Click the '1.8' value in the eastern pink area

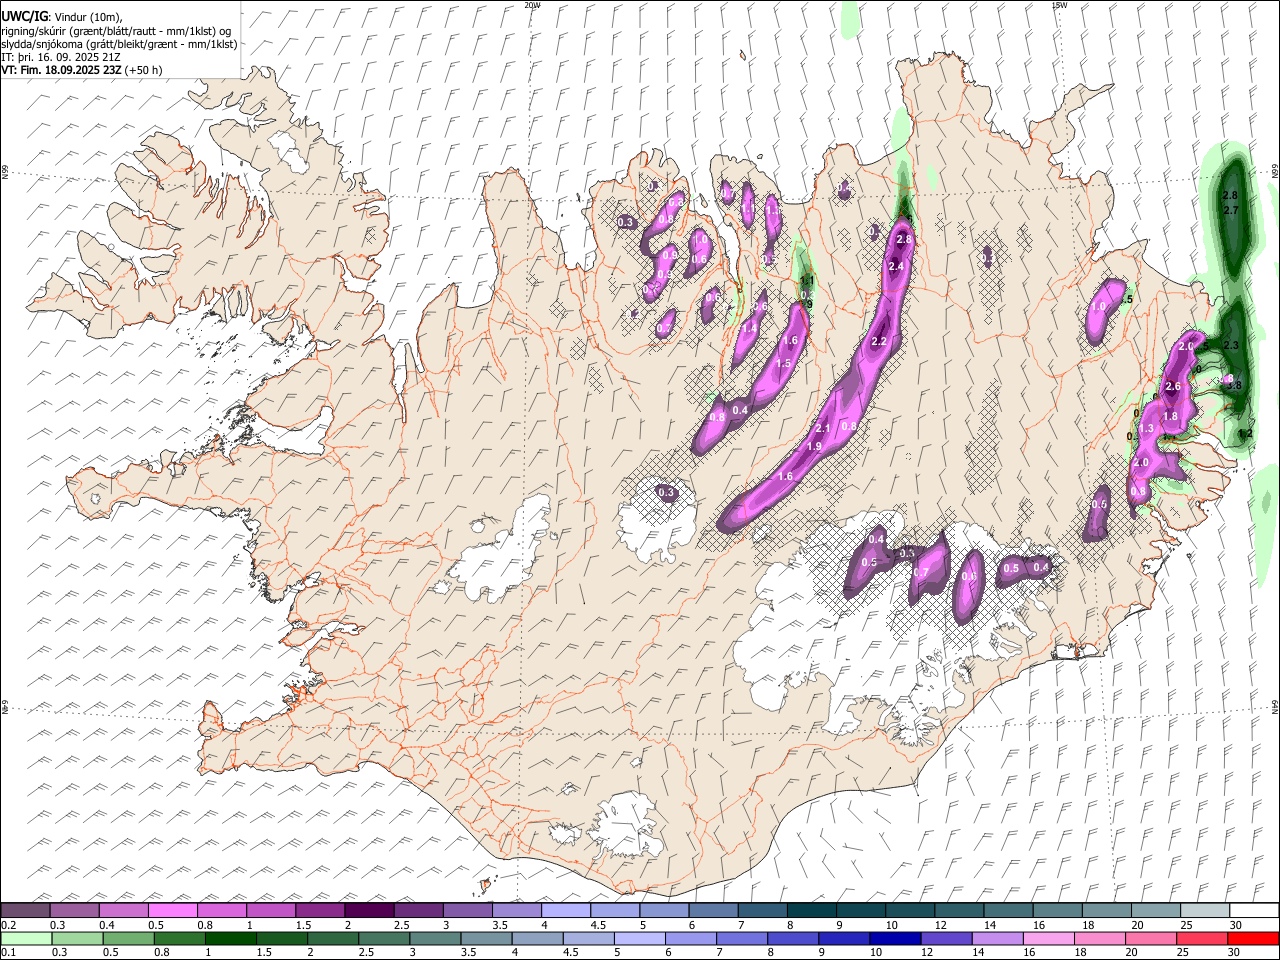(1170, 416)
